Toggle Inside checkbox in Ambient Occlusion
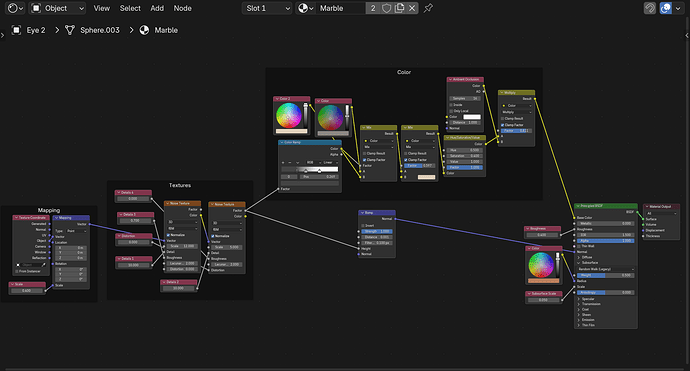This screenshot has width=690, height=371. (451, 105)
